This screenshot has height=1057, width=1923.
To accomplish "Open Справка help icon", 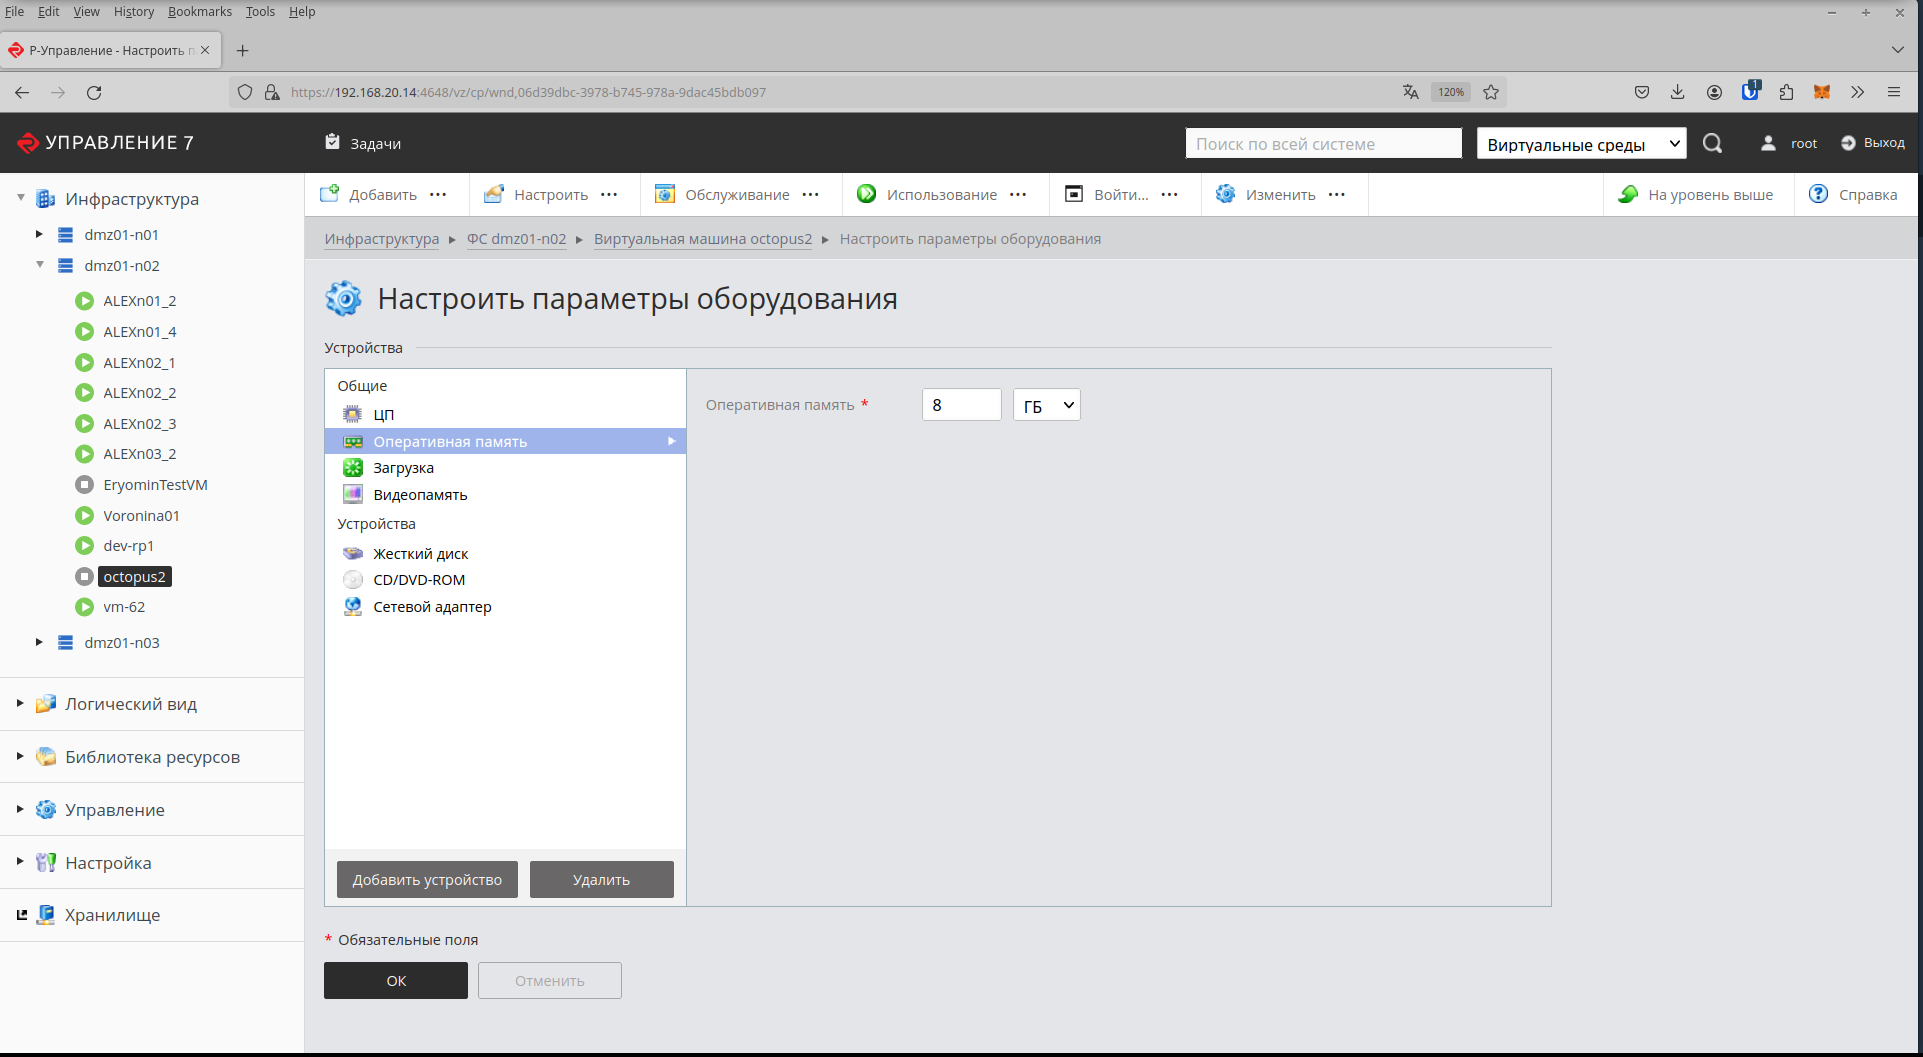I will click(1818, 194).
